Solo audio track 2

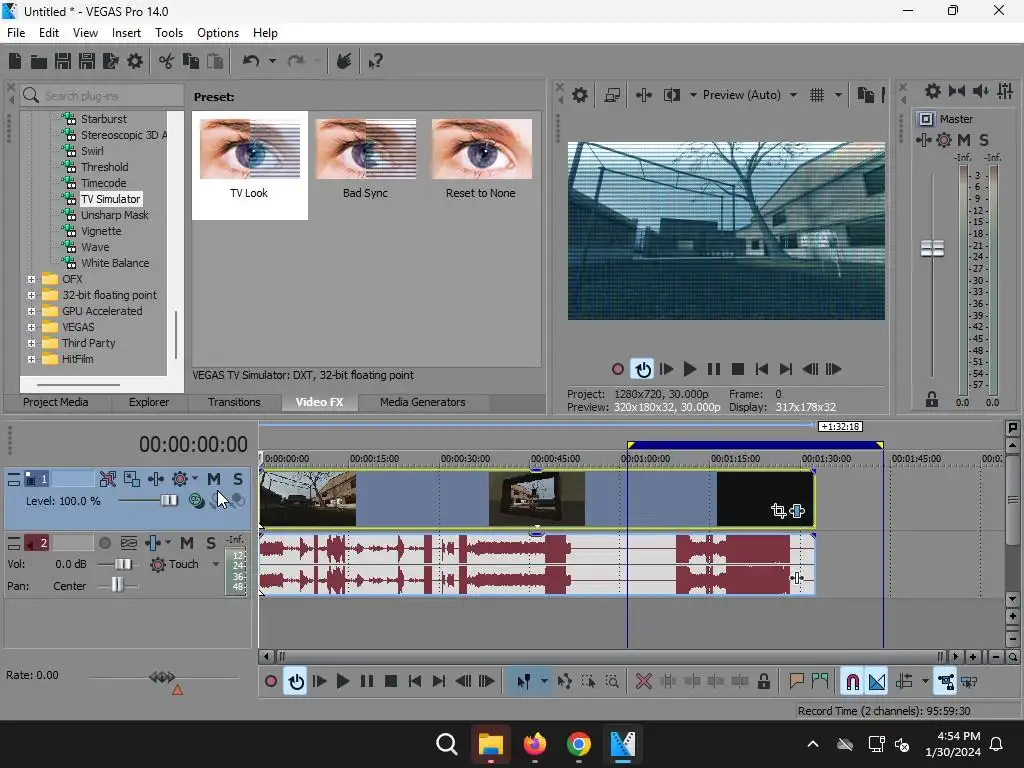click(211, 543)
